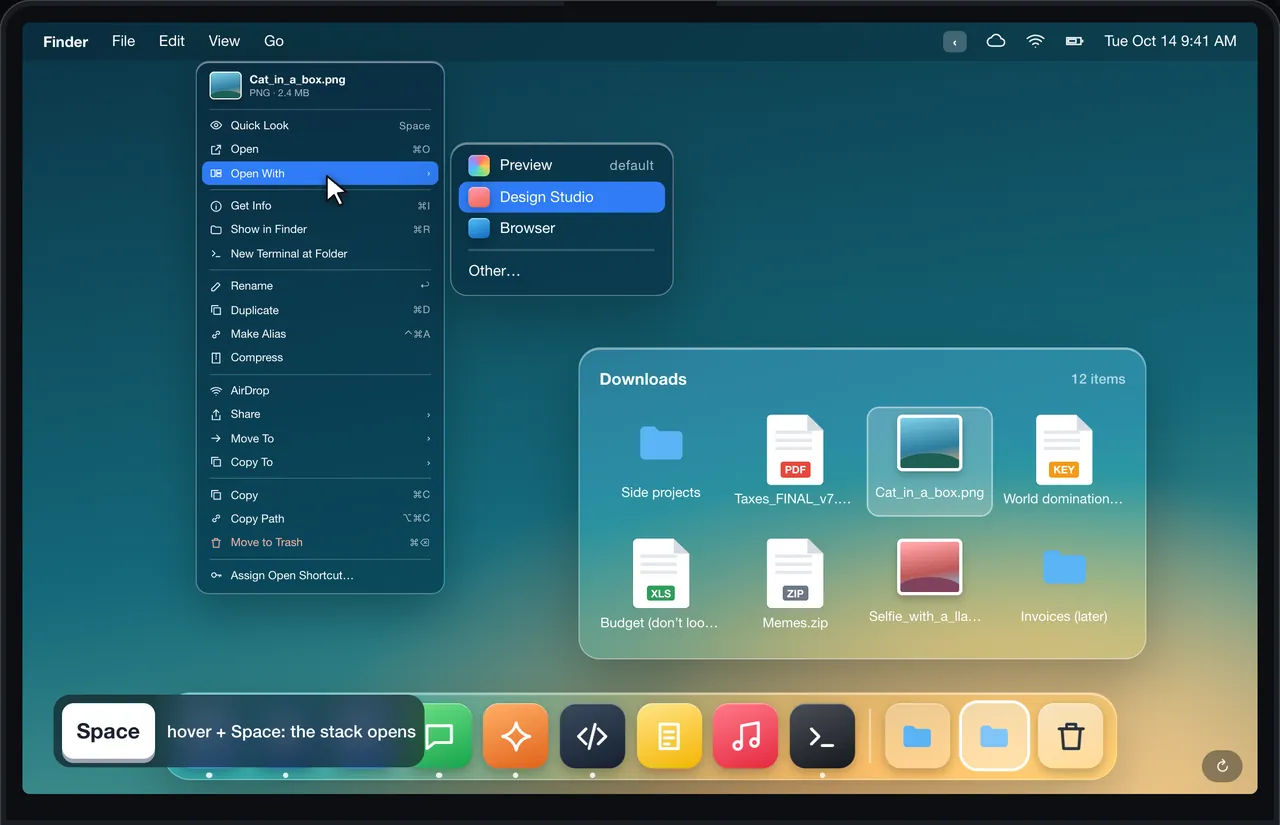Expand the Open With submenu
The width and height of the screenshot is (1280, 825).
point(320,174)
